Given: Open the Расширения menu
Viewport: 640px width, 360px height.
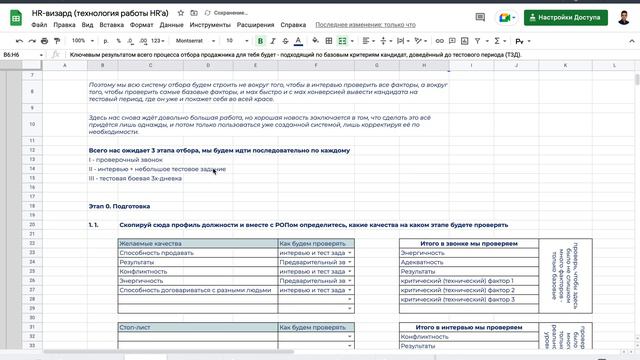Looking at the screenshot, I should (256, 25).
